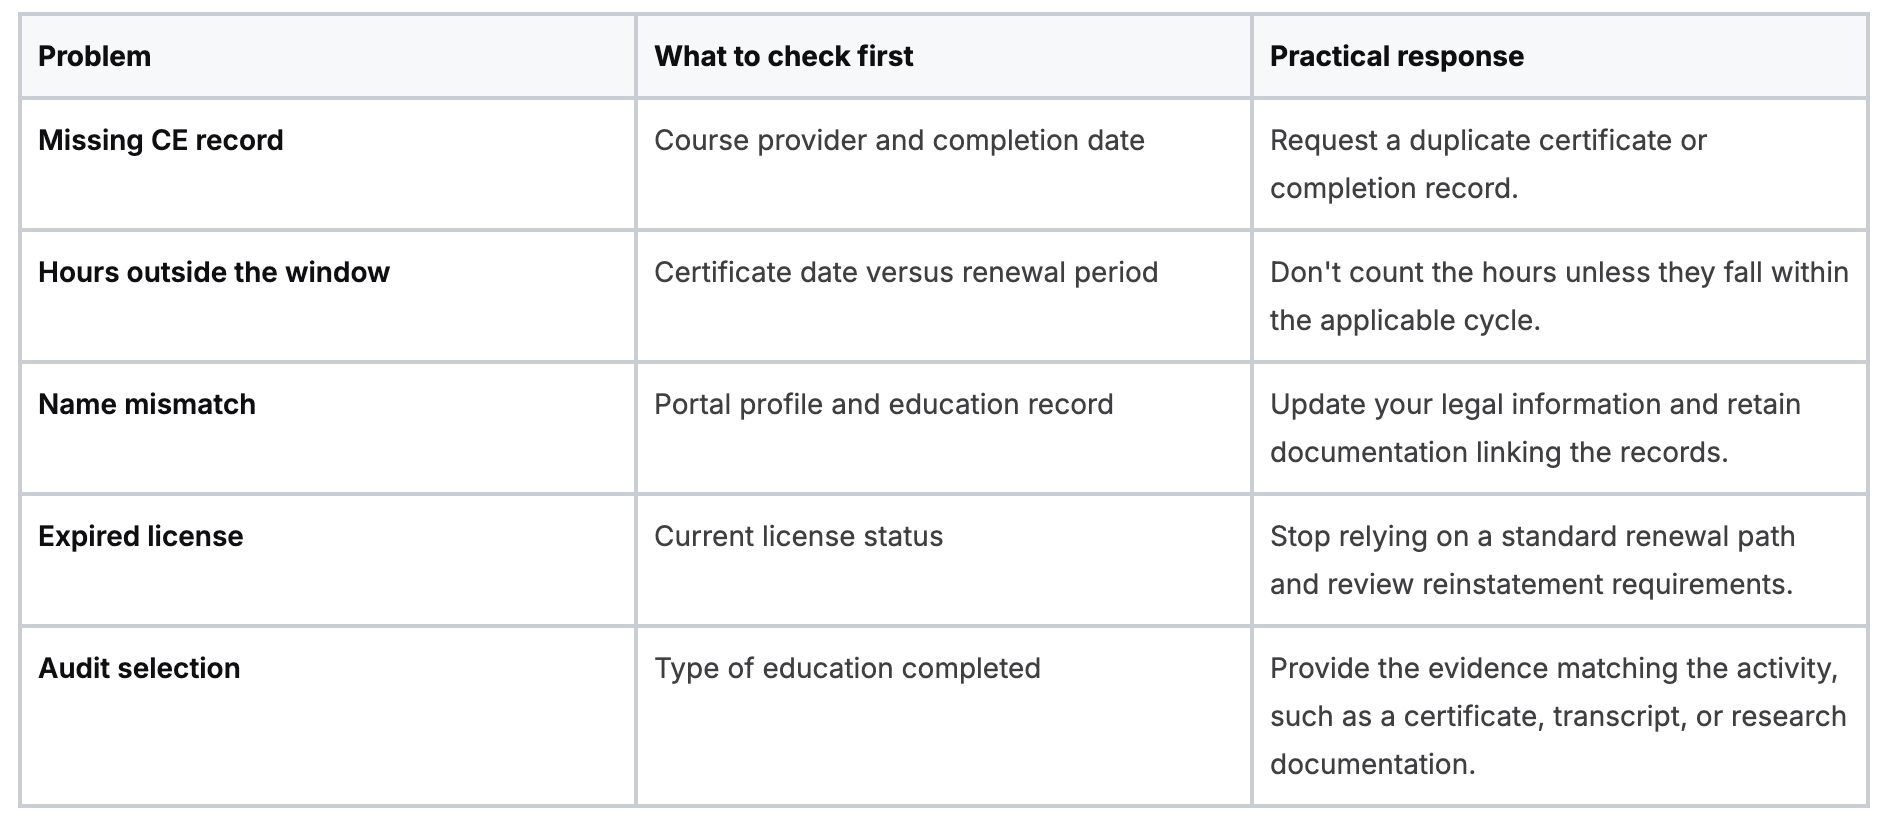
Task: Click the 'Don't count the hours' response
Action: (1559, 296)
